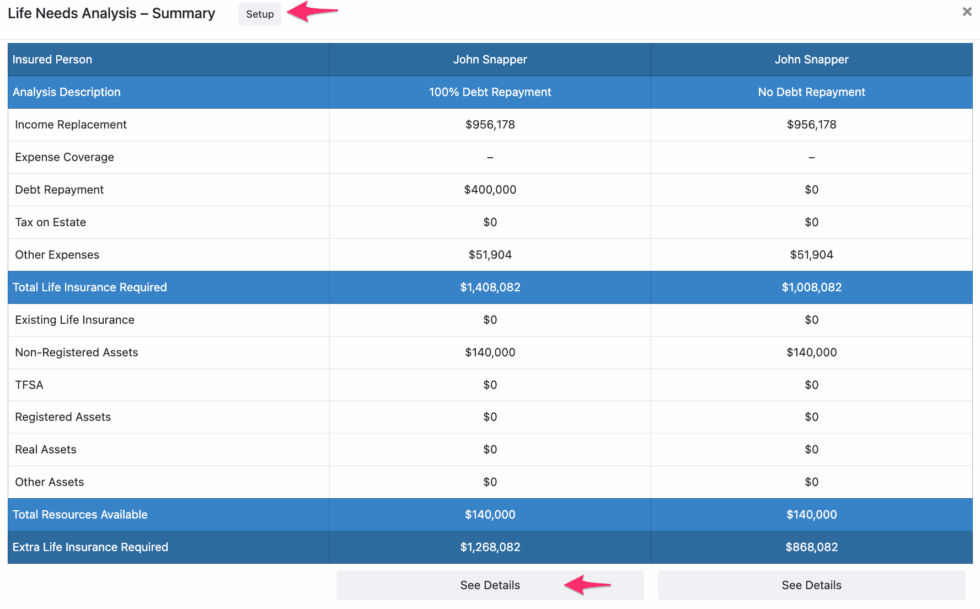The height and width of the screenshot is (609, 980).
Task: Open the Setup dialog for the analysis
Action: click(x=259, y=14)
